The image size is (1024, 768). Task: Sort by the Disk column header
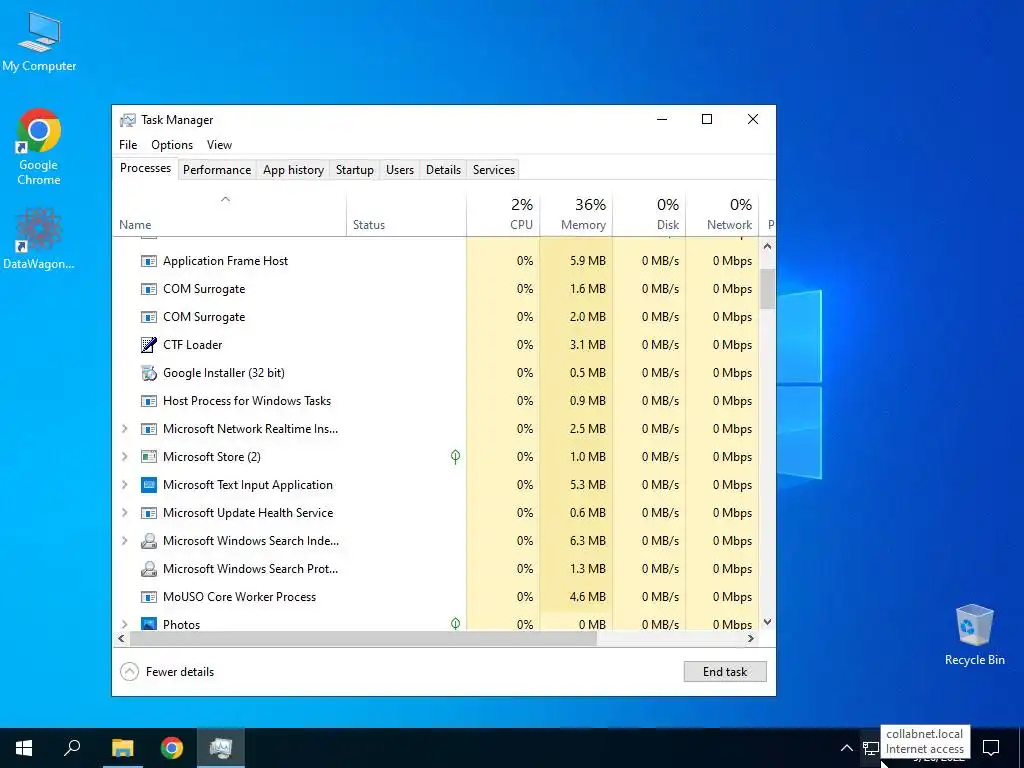pyautogui.click(x=649, y=214)
